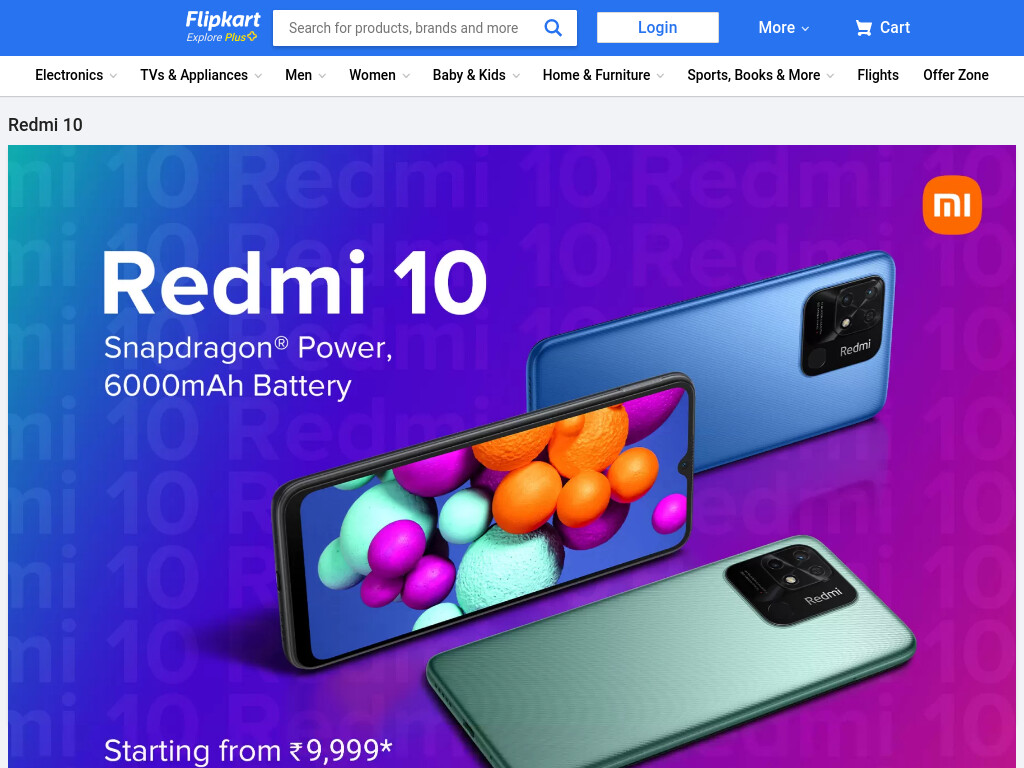
Task: Select the Women category menu
Action: point(379,75)
